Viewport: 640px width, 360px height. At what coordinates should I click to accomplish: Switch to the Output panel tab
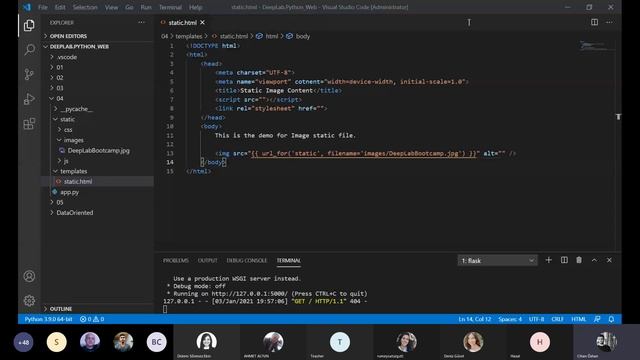(x=208, y=260)
